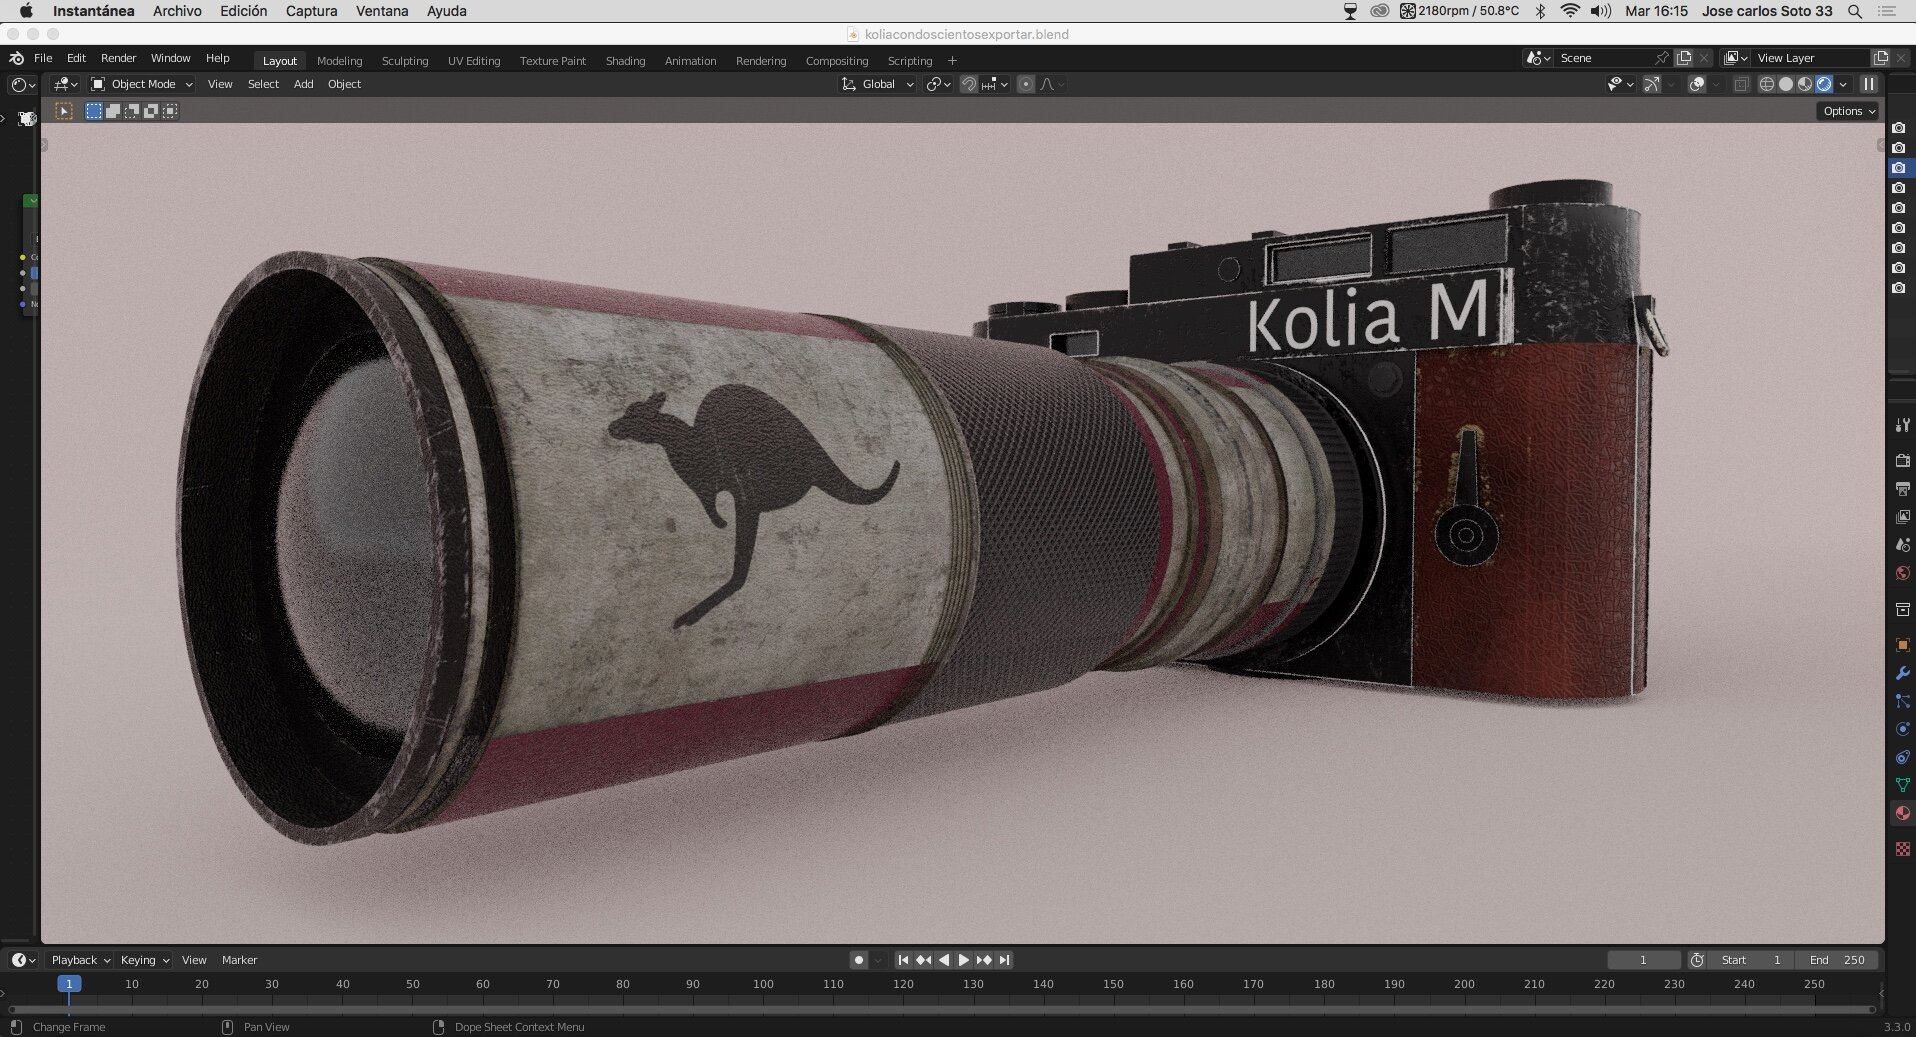
Task: Open the World properties tab
Action: pos(1902,573)
